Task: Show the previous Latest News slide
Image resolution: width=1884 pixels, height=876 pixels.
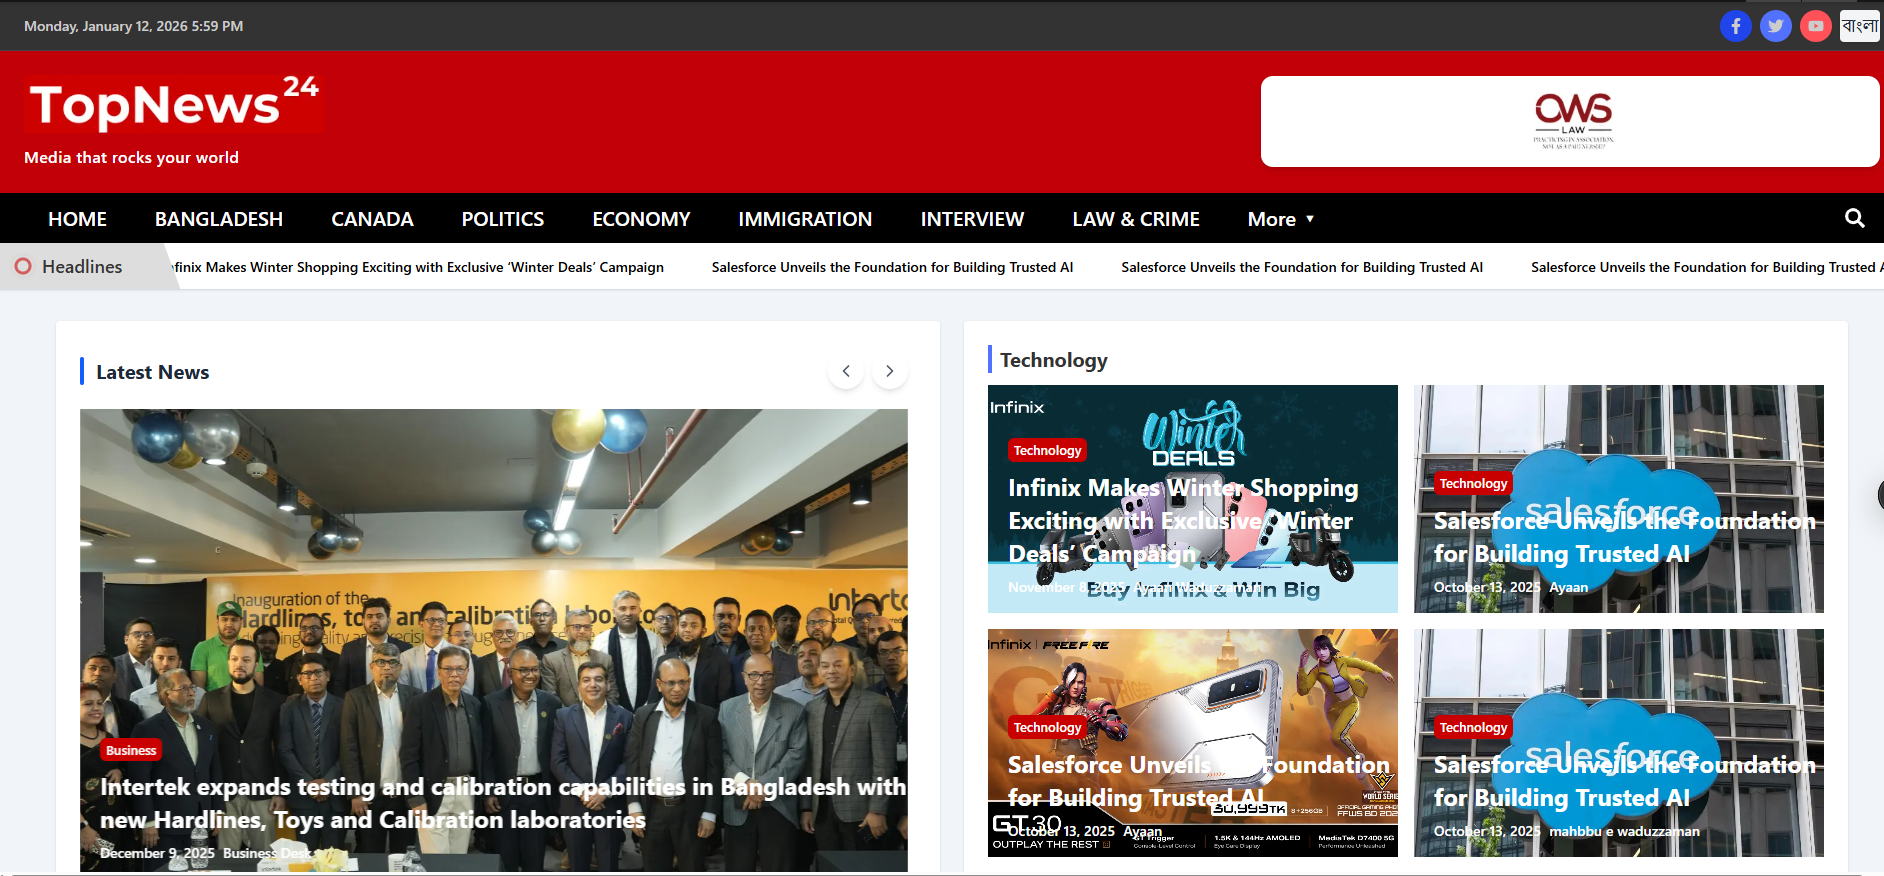Action: (x=846, y=371)
